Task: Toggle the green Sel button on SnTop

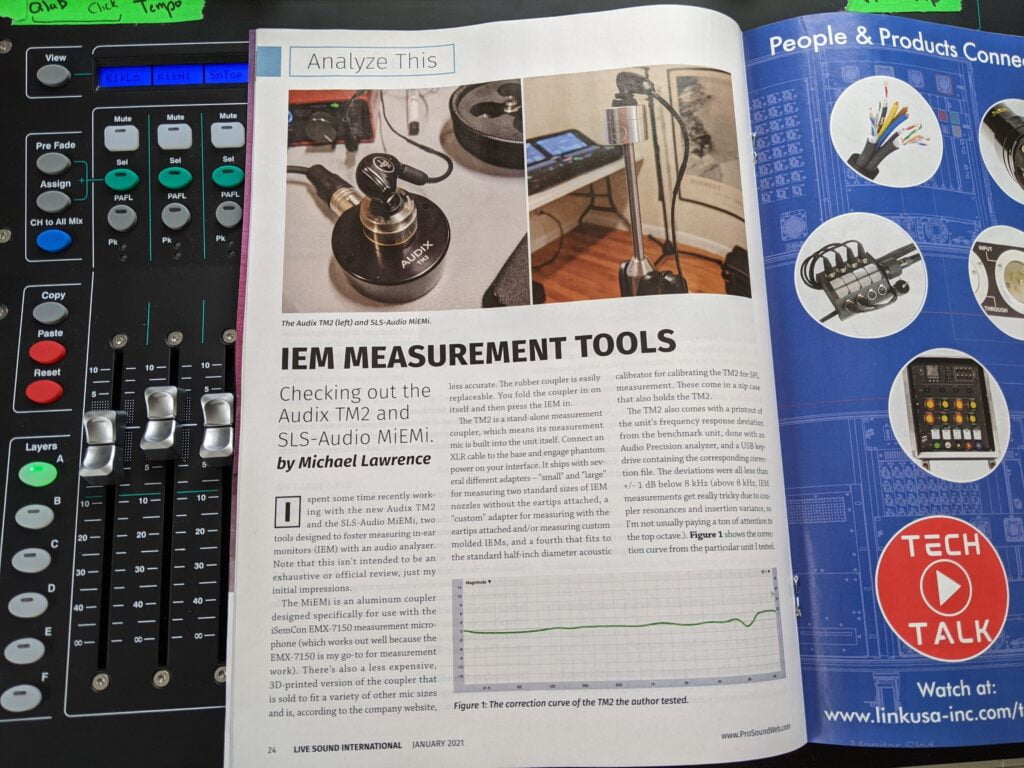Action: point(227,176)
